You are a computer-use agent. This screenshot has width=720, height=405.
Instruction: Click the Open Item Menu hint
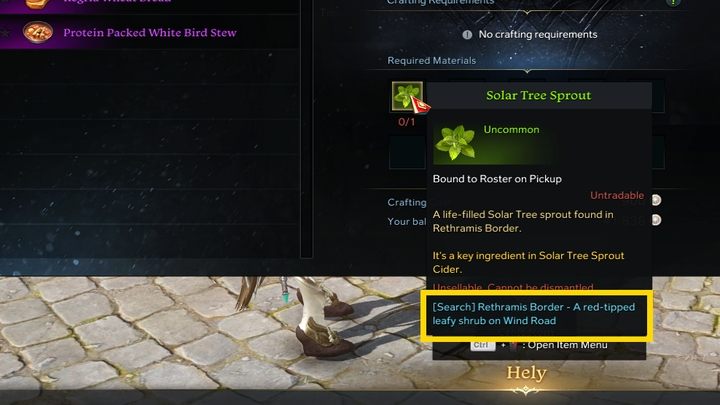567,345
